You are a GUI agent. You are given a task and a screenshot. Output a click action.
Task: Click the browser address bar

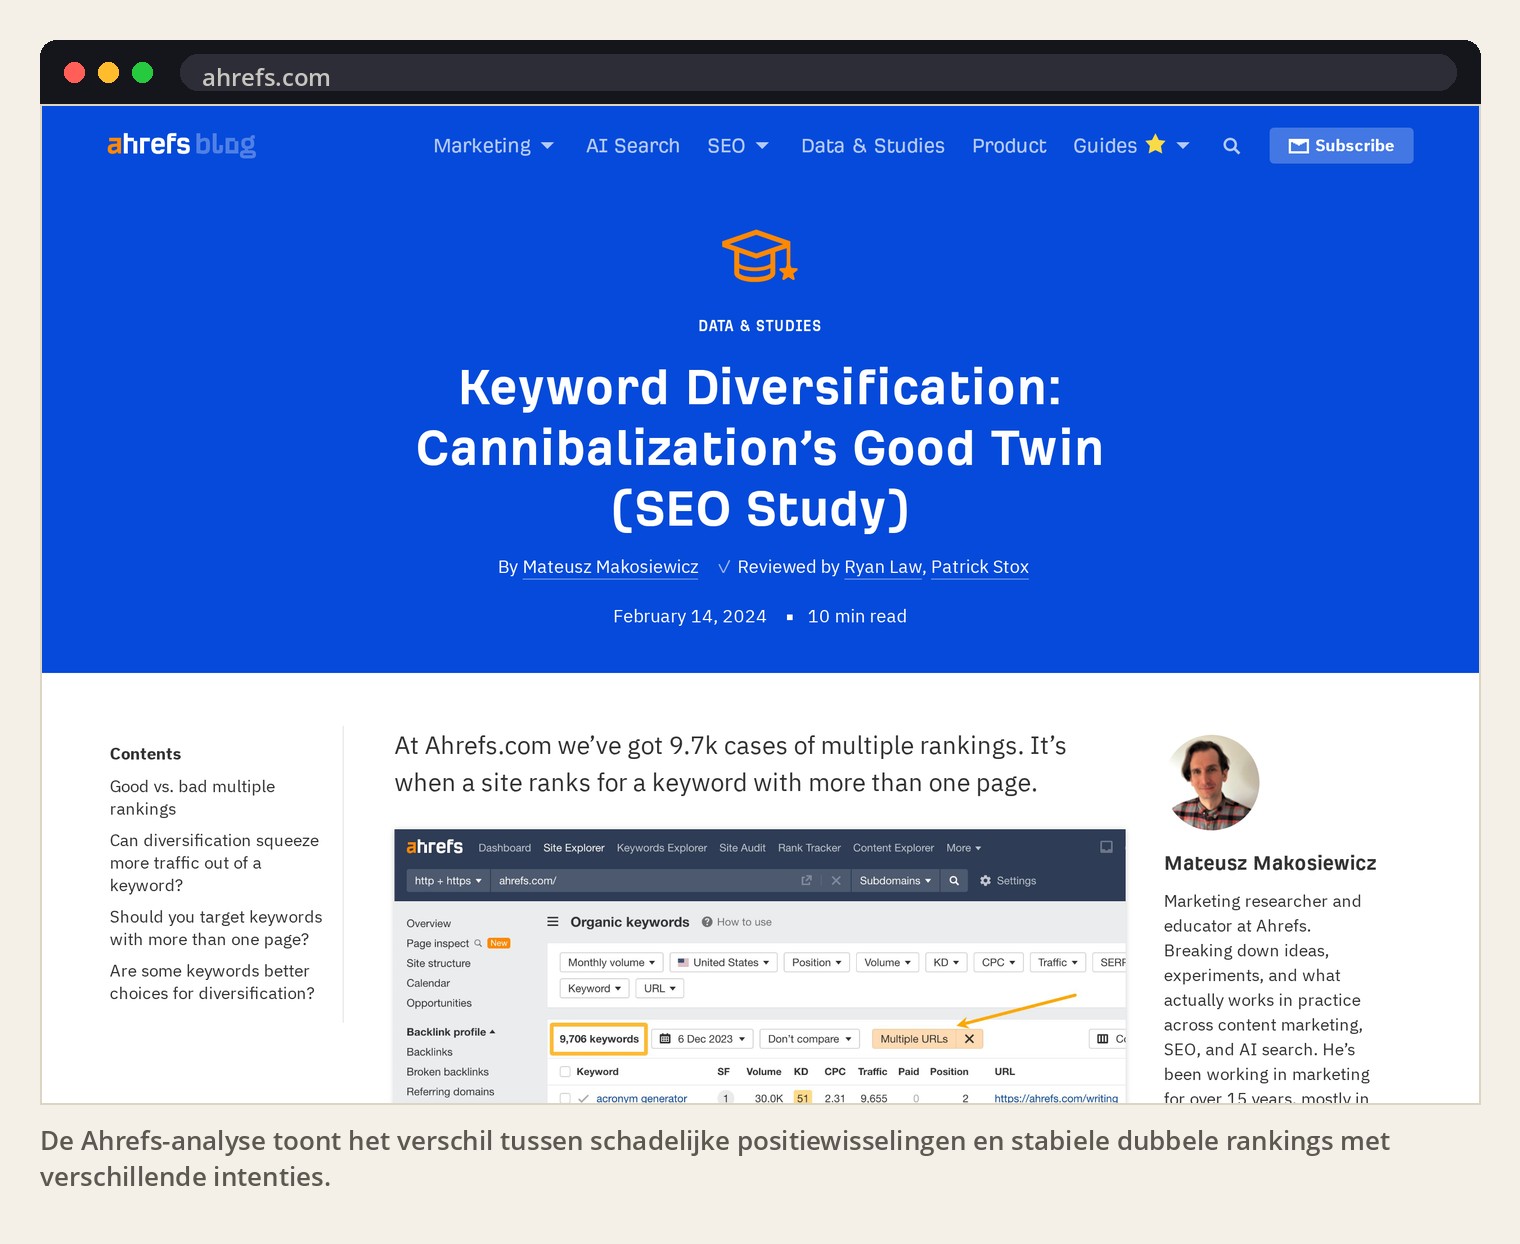click(817, 73)
